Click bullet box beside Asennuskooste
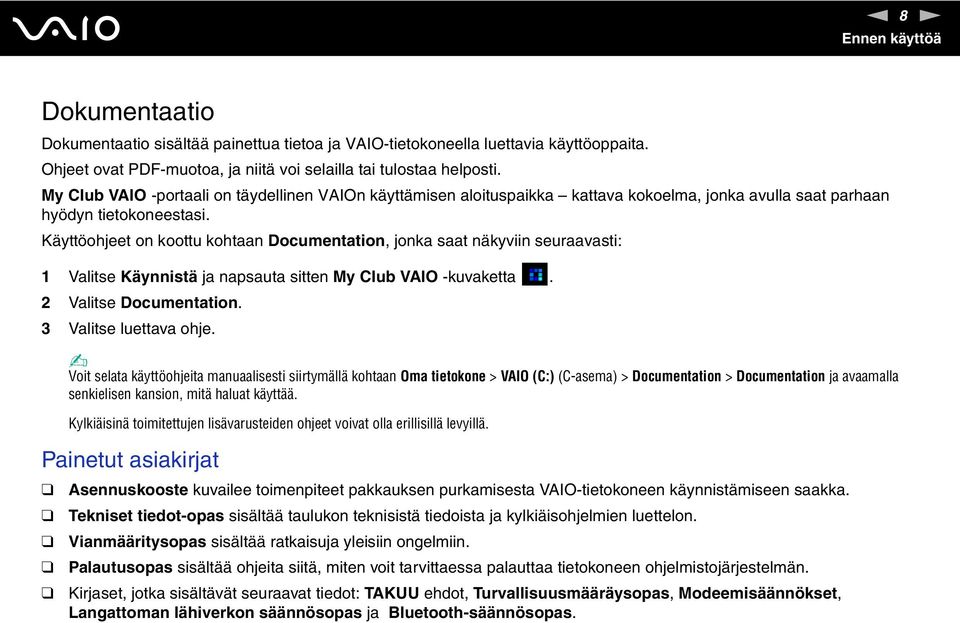 tap(47, 490)
